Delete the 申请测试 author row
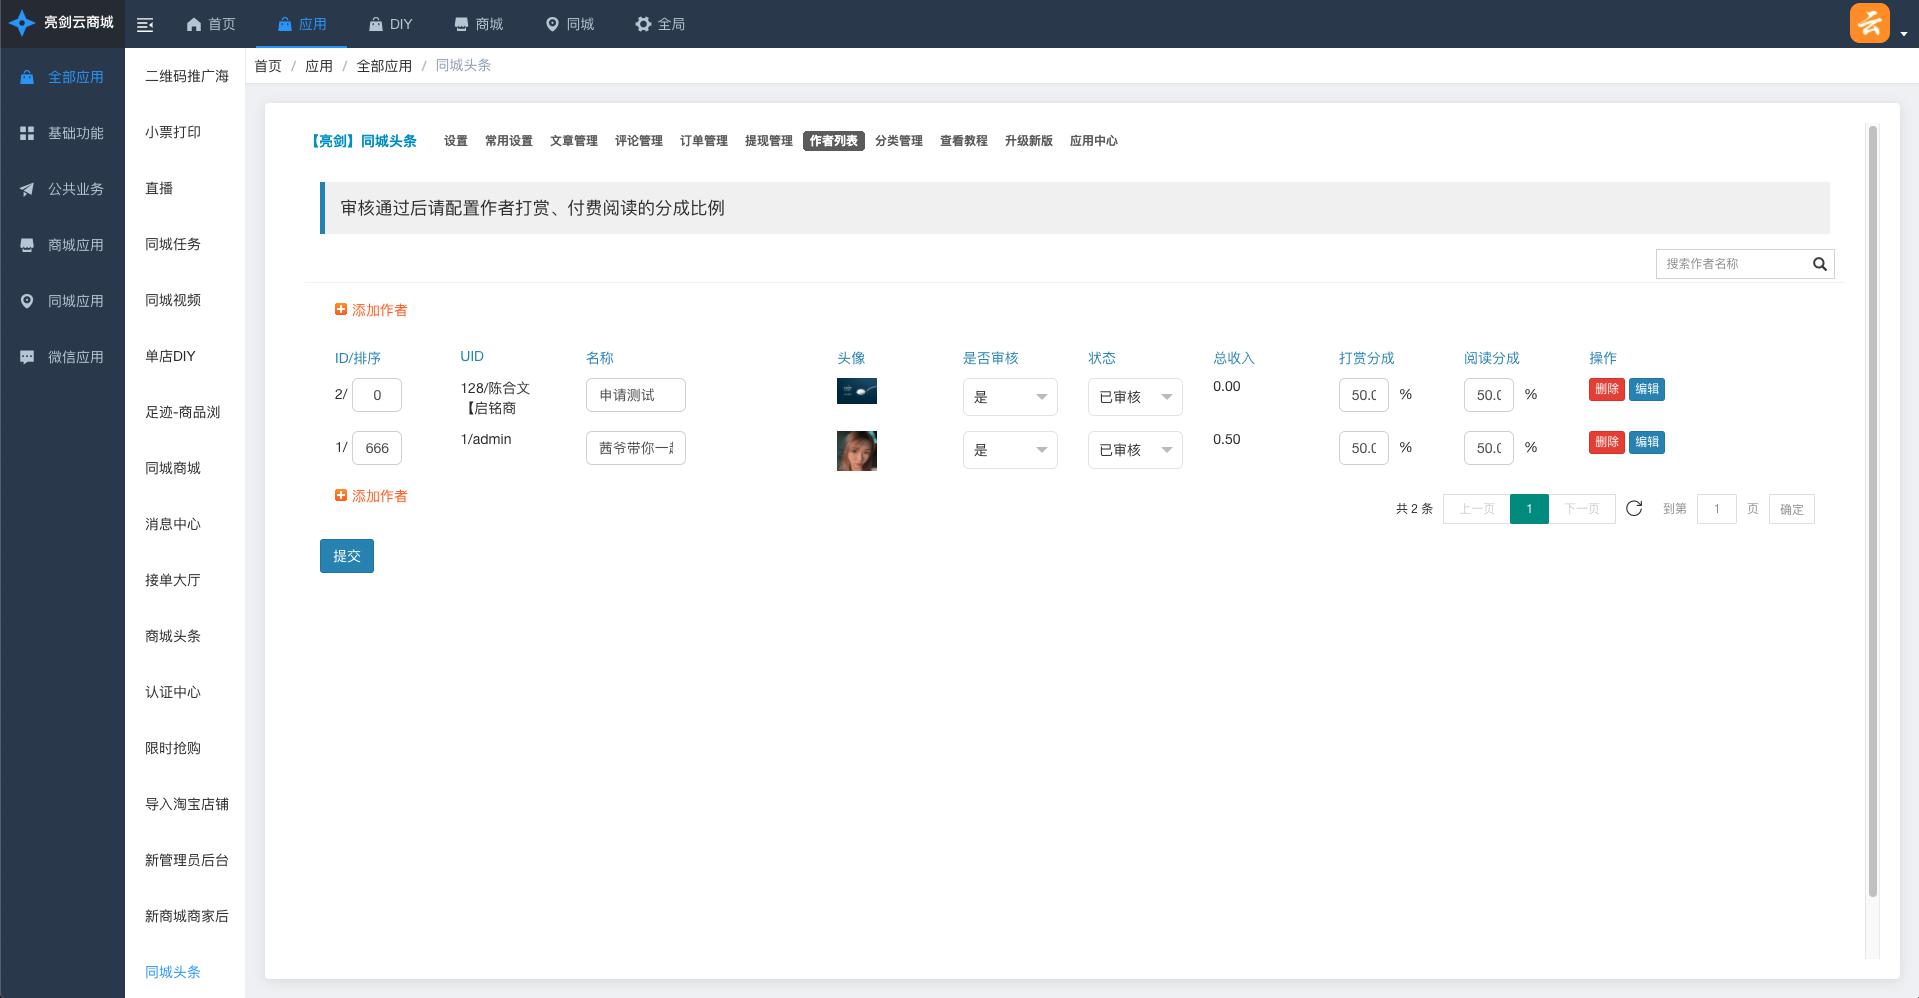This screenshot has width=1919, height=998. (x=1606, y=389)
